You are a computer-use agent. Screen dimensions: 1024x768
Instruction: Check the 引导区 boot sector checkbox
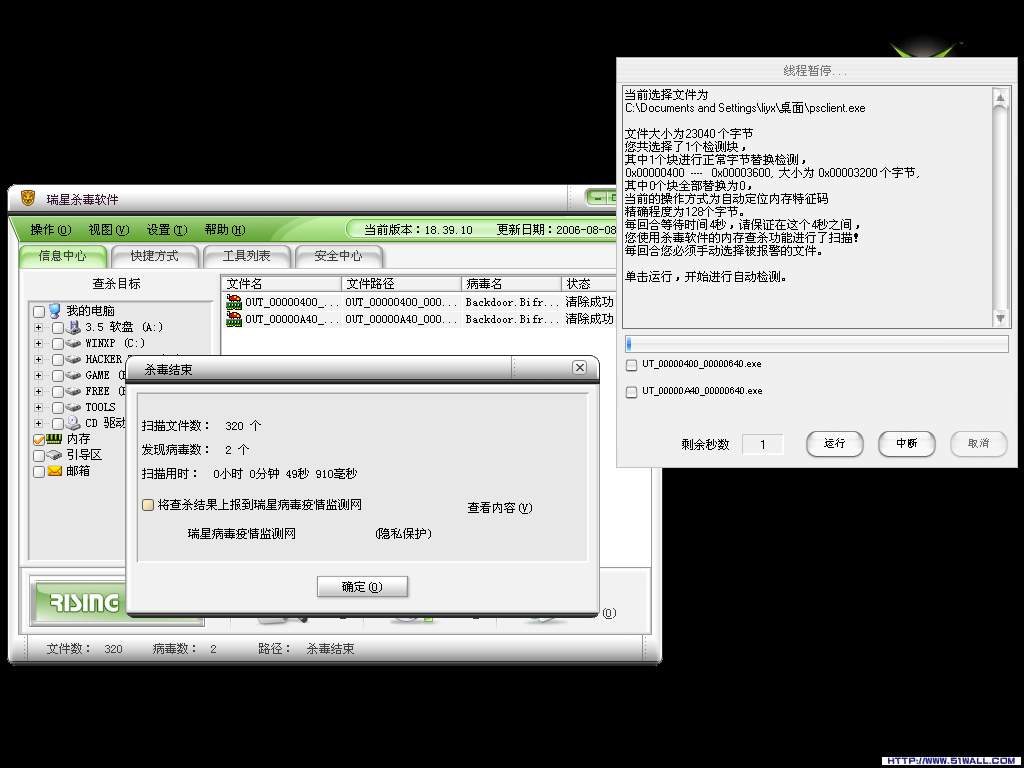click(x=39, y=455)
